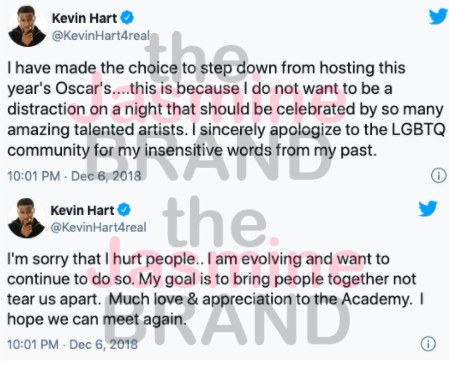The image size is (449, 373).
Task: Open @KevinHart4real handle in first tweet
Action: tap(101, 35)
